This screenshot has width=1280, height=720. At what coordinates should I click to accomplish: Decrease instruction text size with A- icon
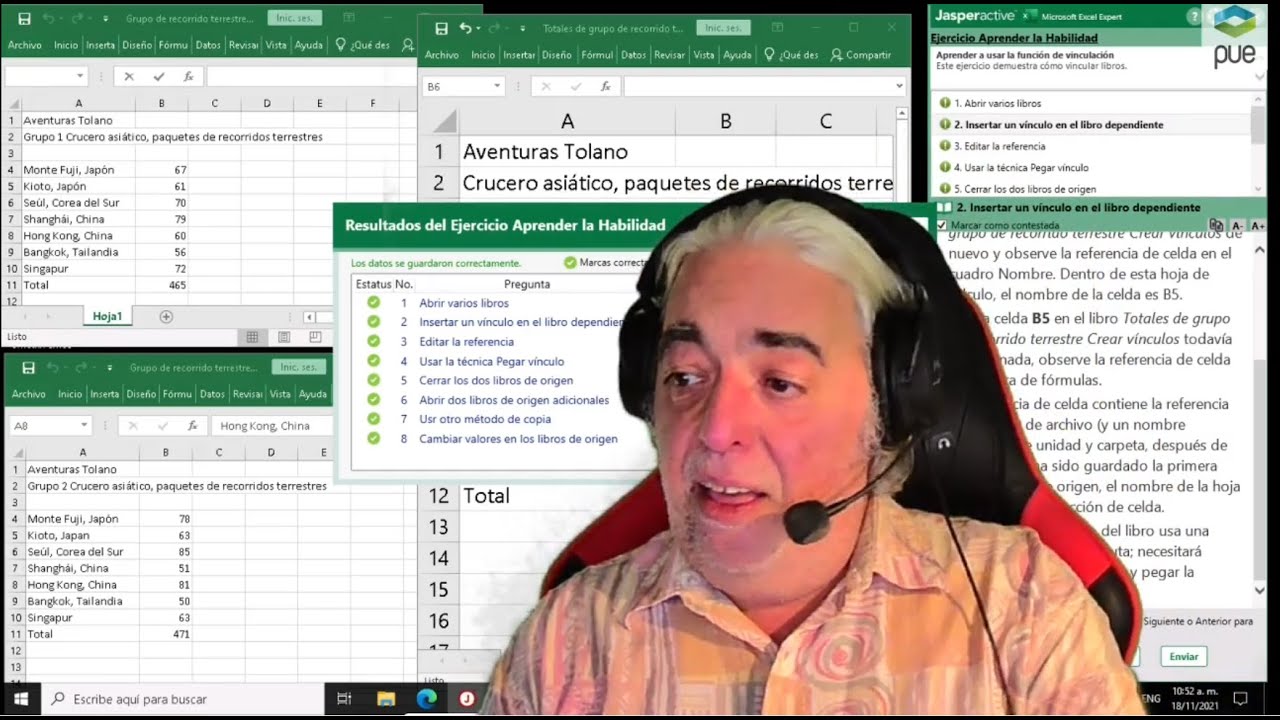(1237, 226)
